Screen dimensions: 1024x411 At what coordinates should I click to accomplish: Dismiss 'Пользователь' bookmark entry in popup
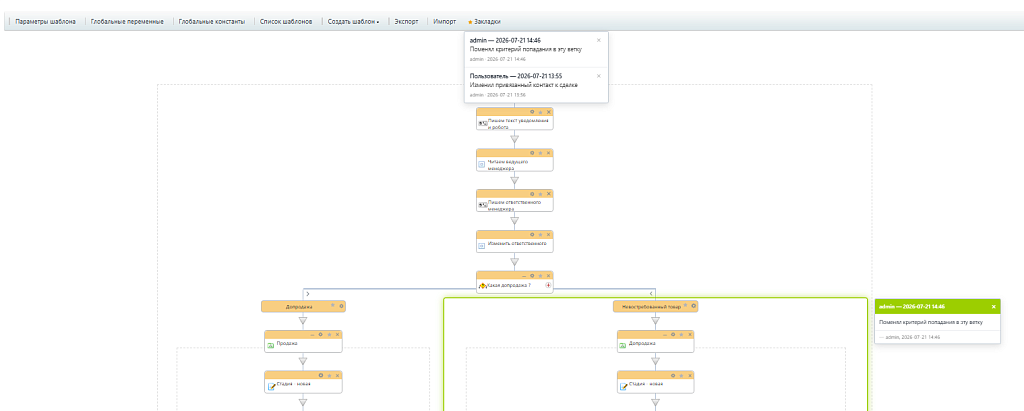pos(599,76)
